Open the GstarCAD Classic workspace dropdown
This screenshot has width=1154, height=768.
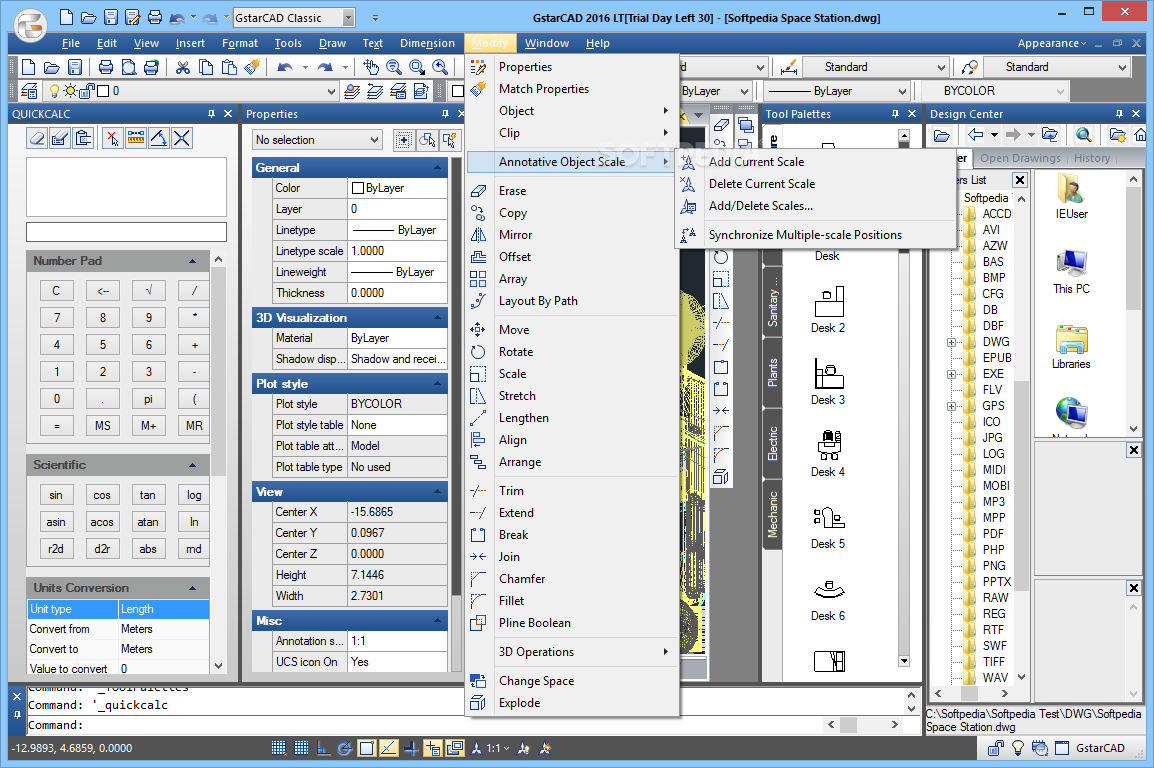coord(349,18)
